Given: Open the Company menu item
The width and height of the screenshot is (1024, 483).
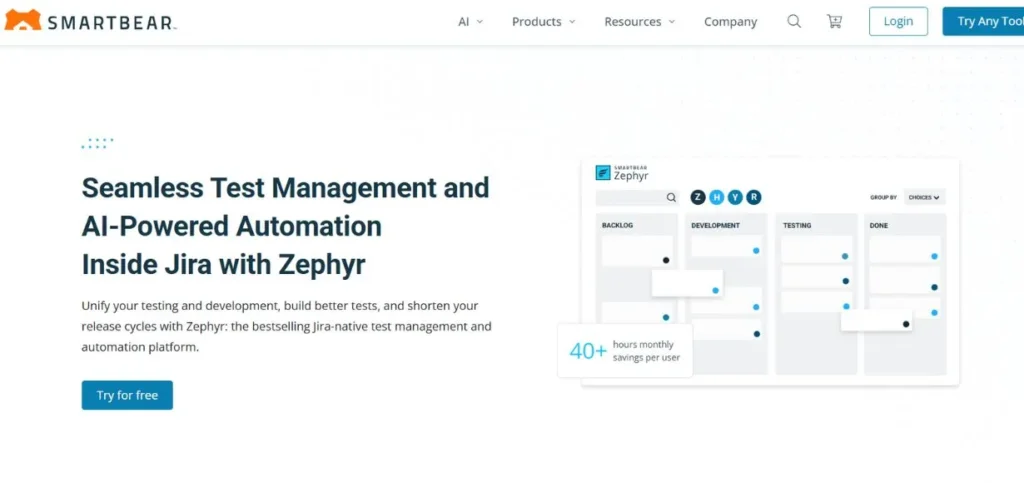Looking at the screenshot, I should click(x=730, y=22).
